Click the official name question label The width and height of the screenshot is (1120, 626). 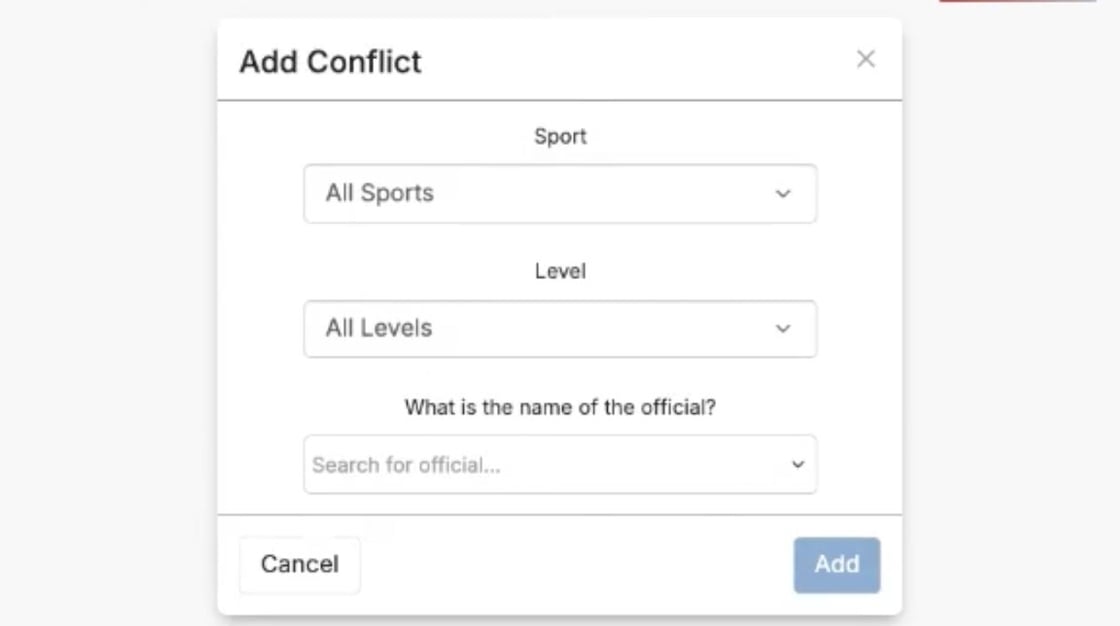[560, 407]
